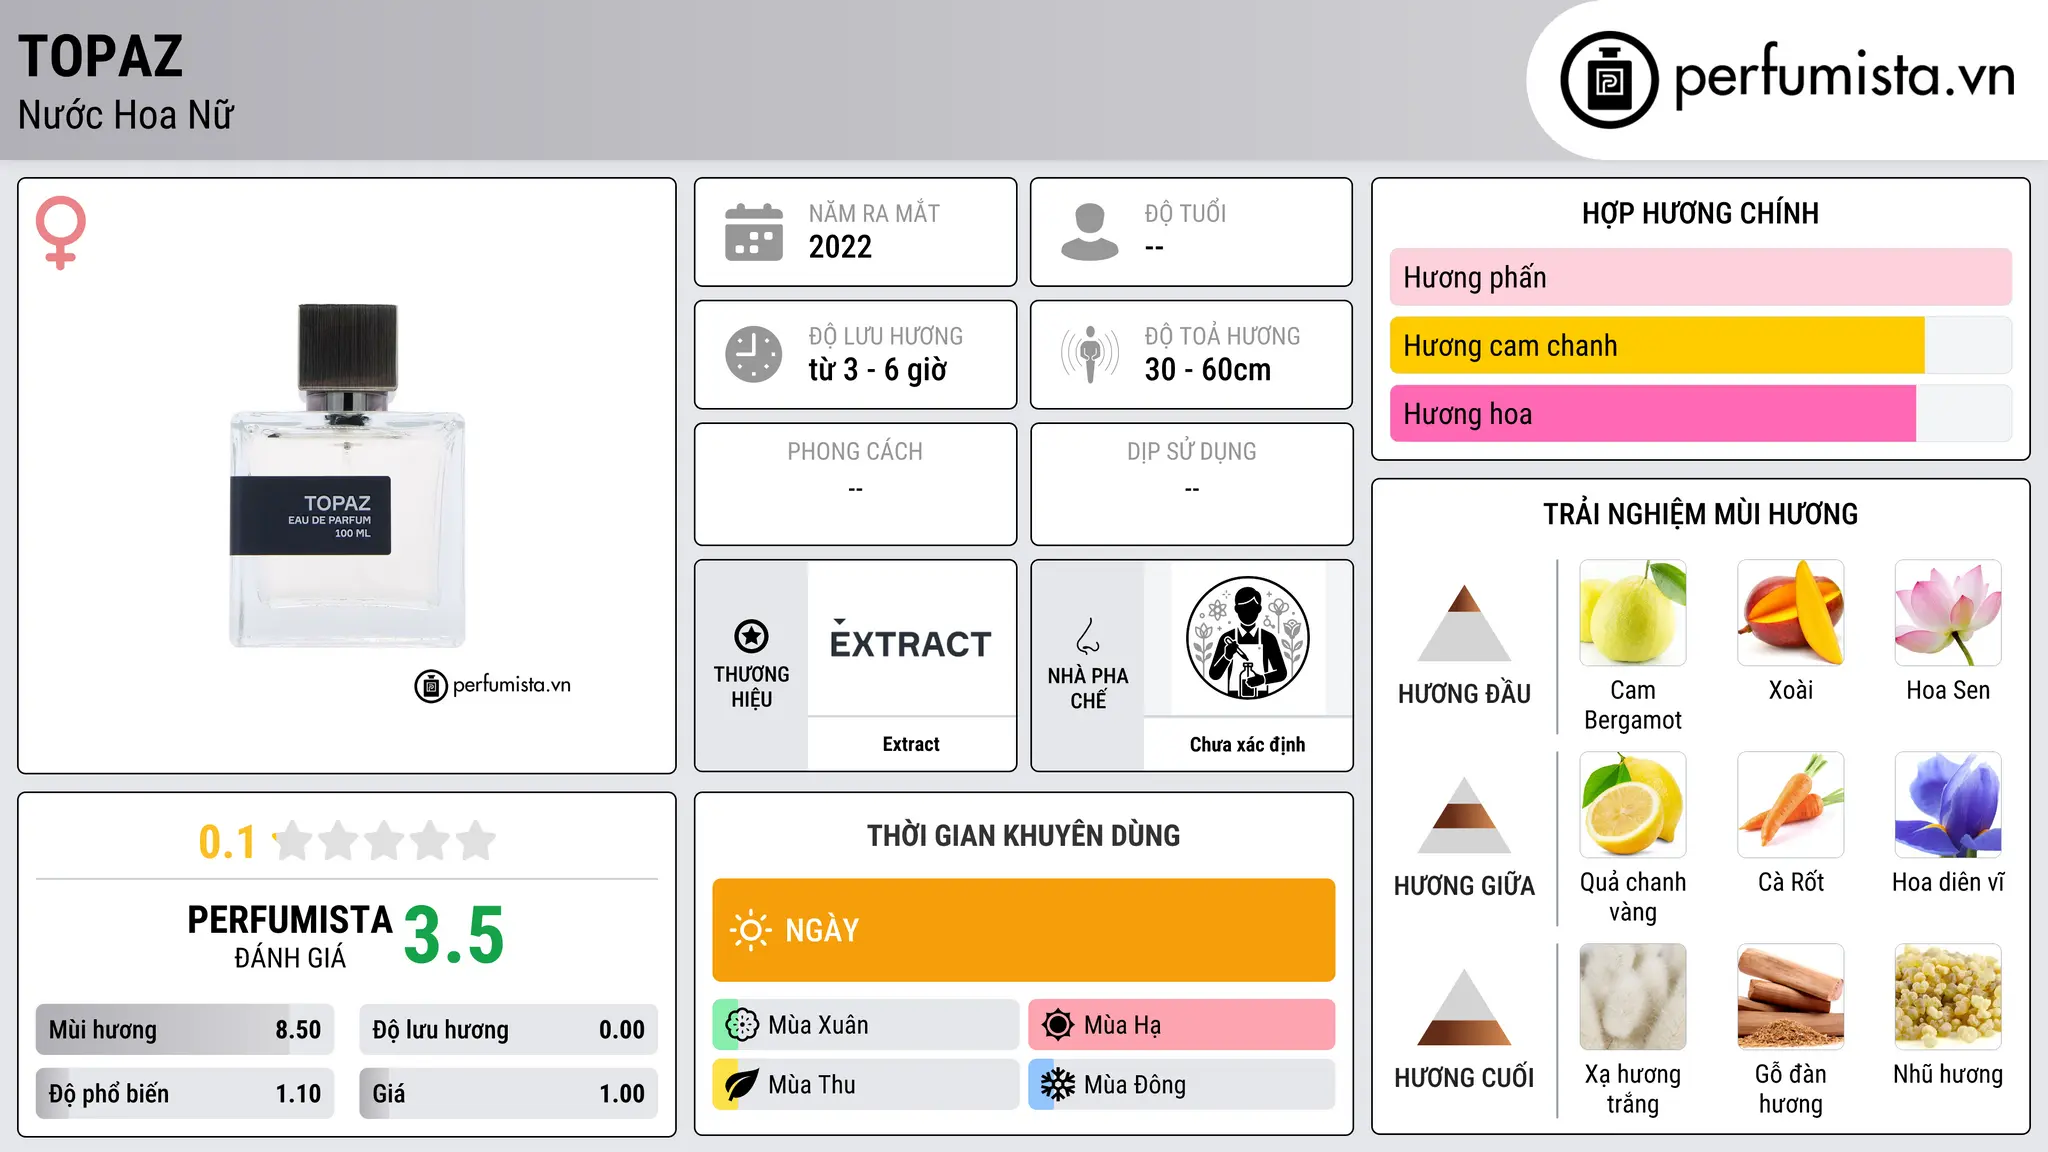This screenshot has width=2048, height=1152.
Task: Click the Nước Hoa Nữ subtitle
Action: click(x=126, y=115)
